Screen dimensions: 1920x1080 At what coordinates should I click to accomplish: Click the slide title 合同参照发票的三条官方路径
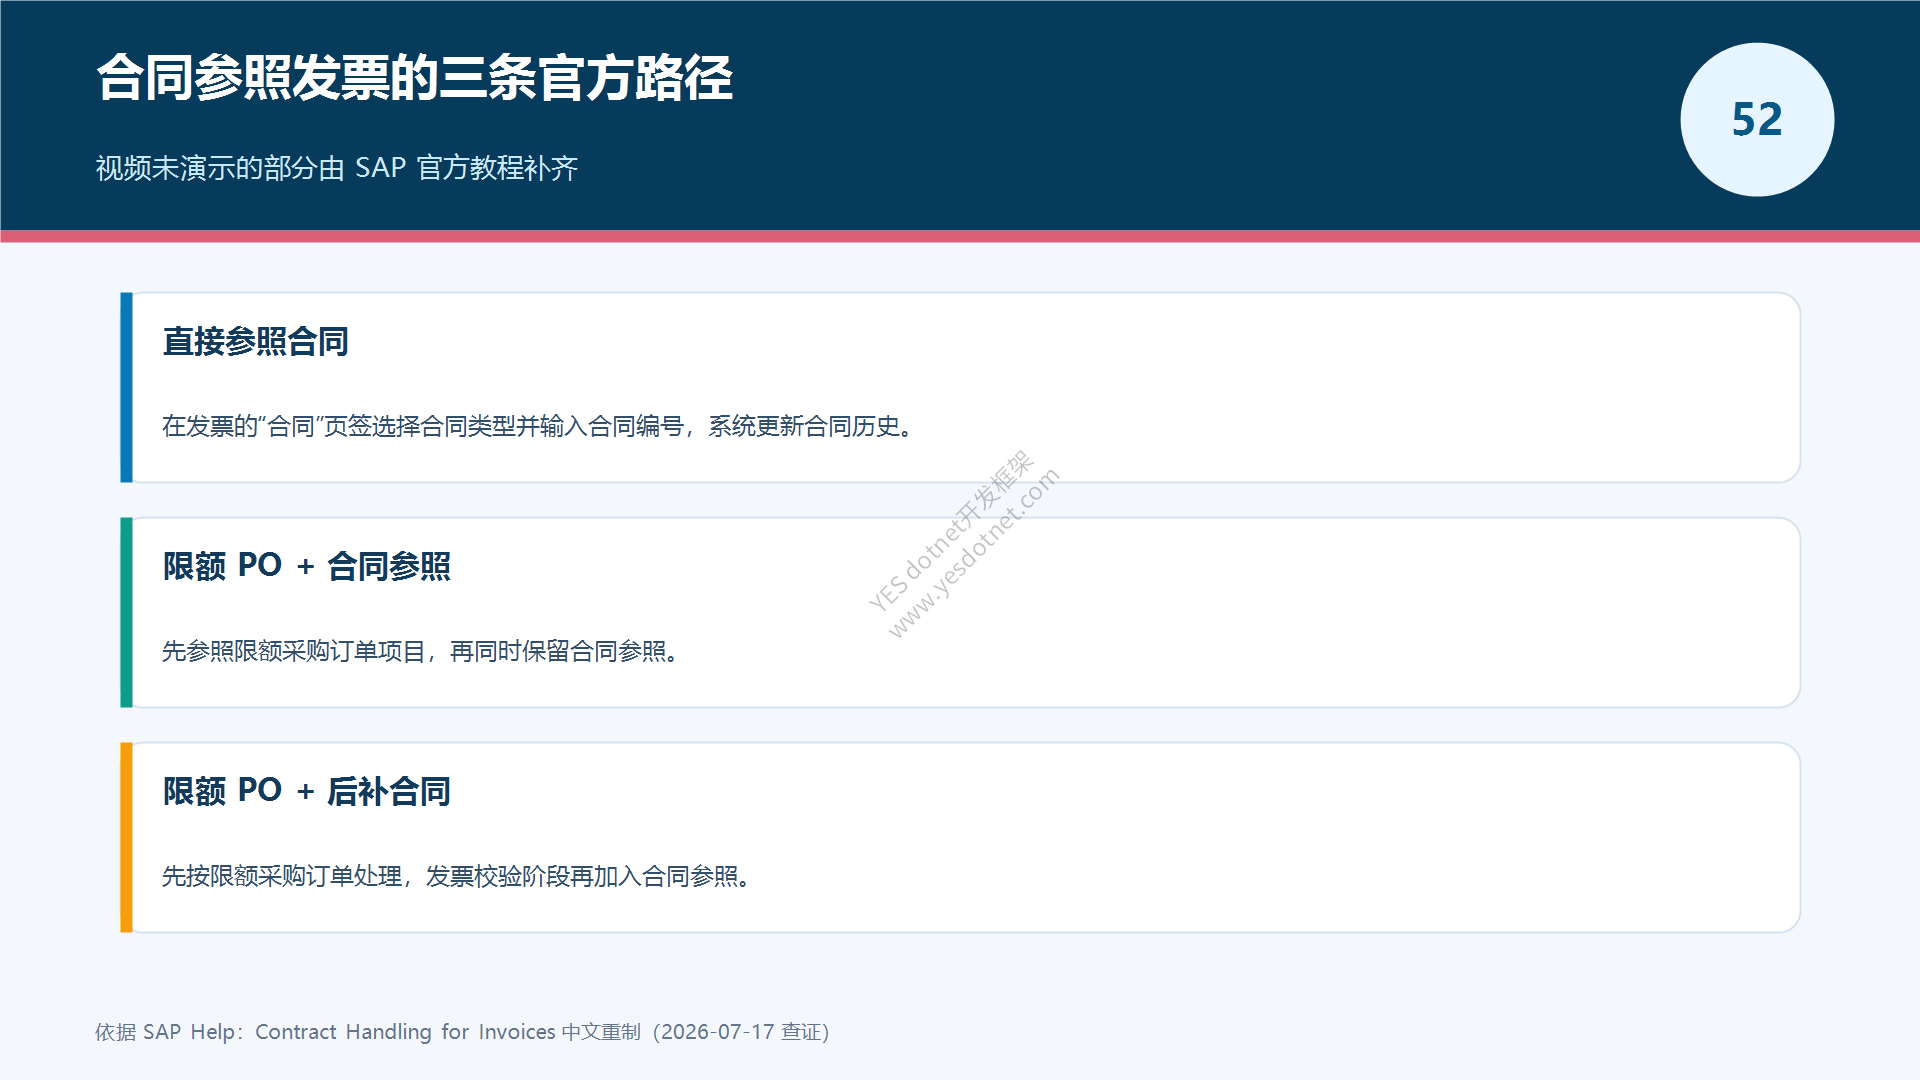(x=415, y=78)
